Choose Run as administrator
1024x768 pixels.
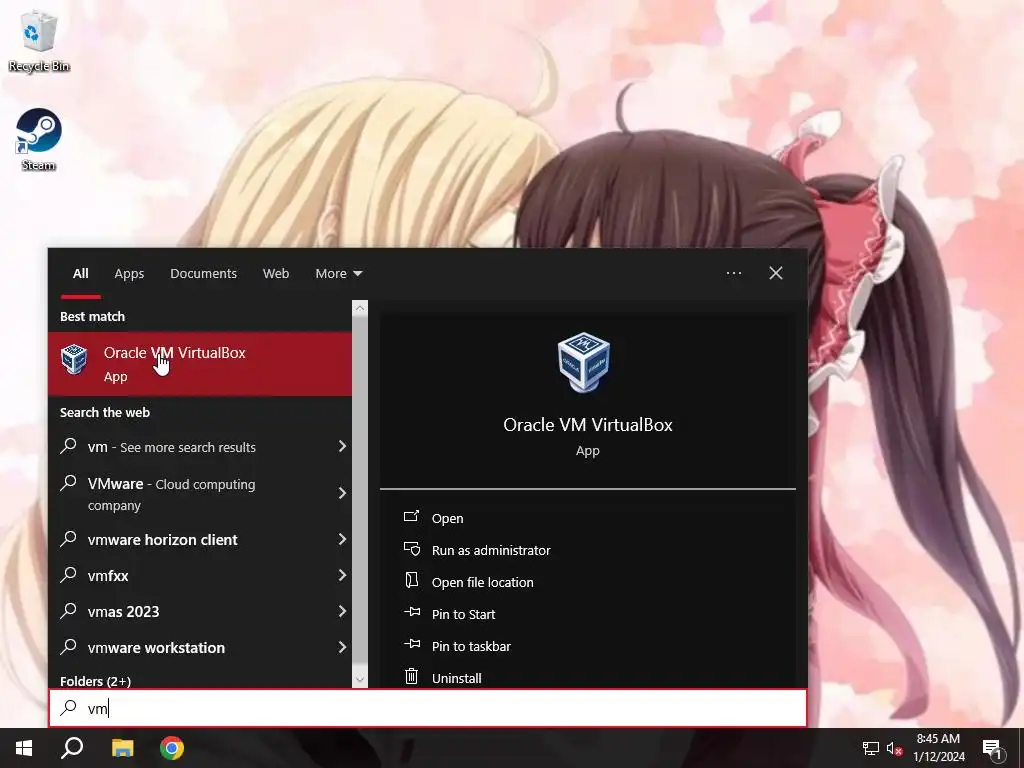click(491, 550)
